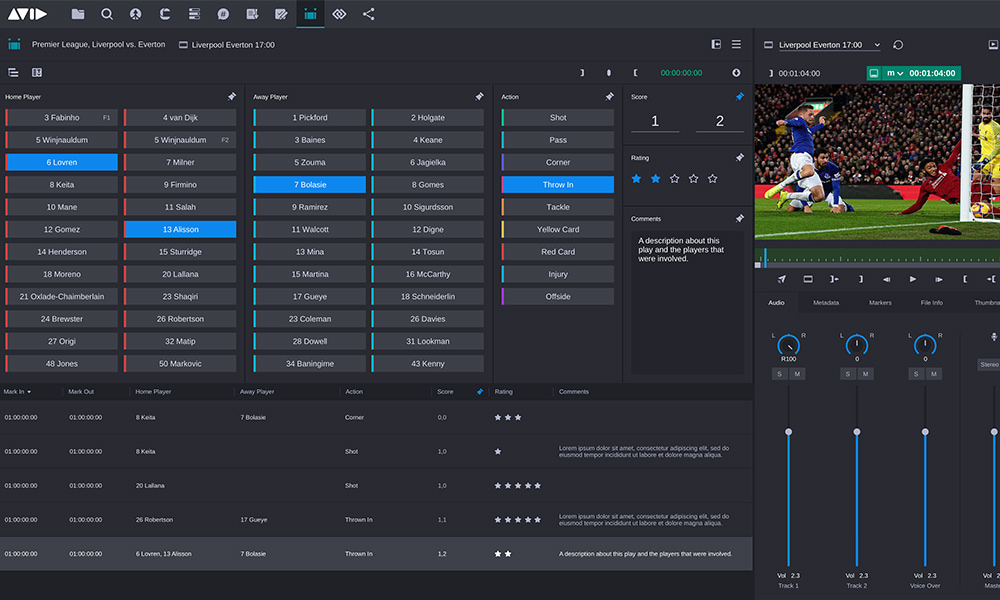The image size is (1000, 600).
Task: Click the circular download arrow icon after timecode
Action: (x=736, y=73)
